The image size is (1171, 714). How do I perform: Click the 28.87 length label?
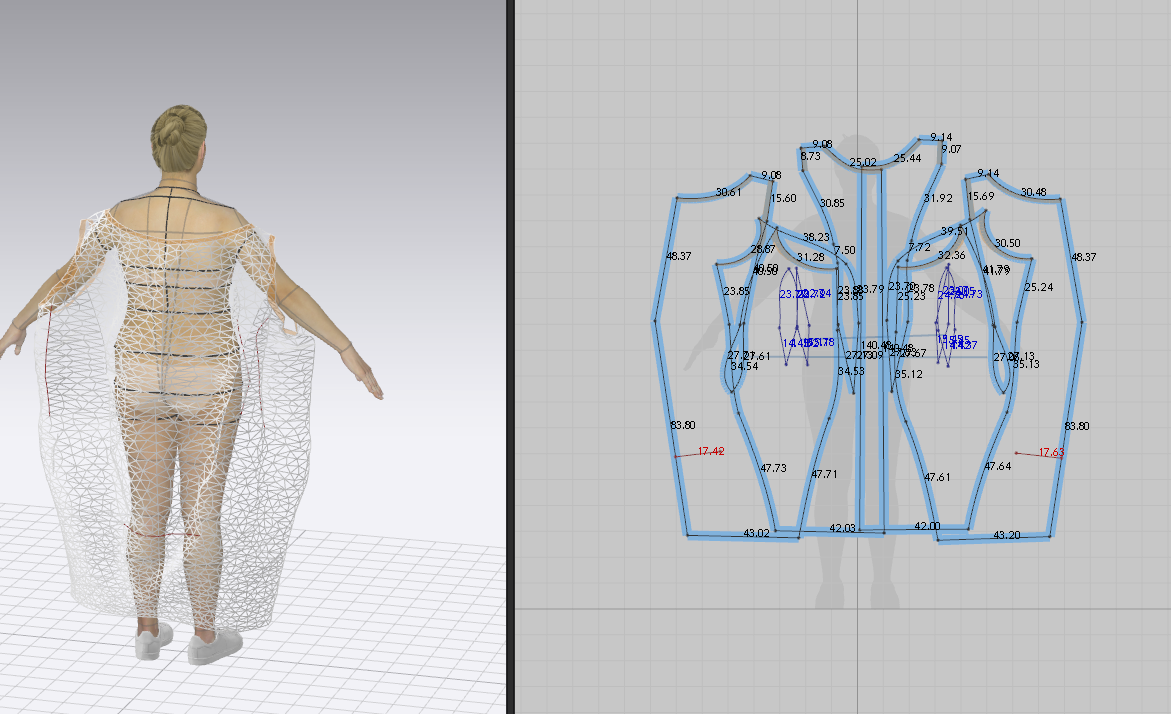coord(762,249)
